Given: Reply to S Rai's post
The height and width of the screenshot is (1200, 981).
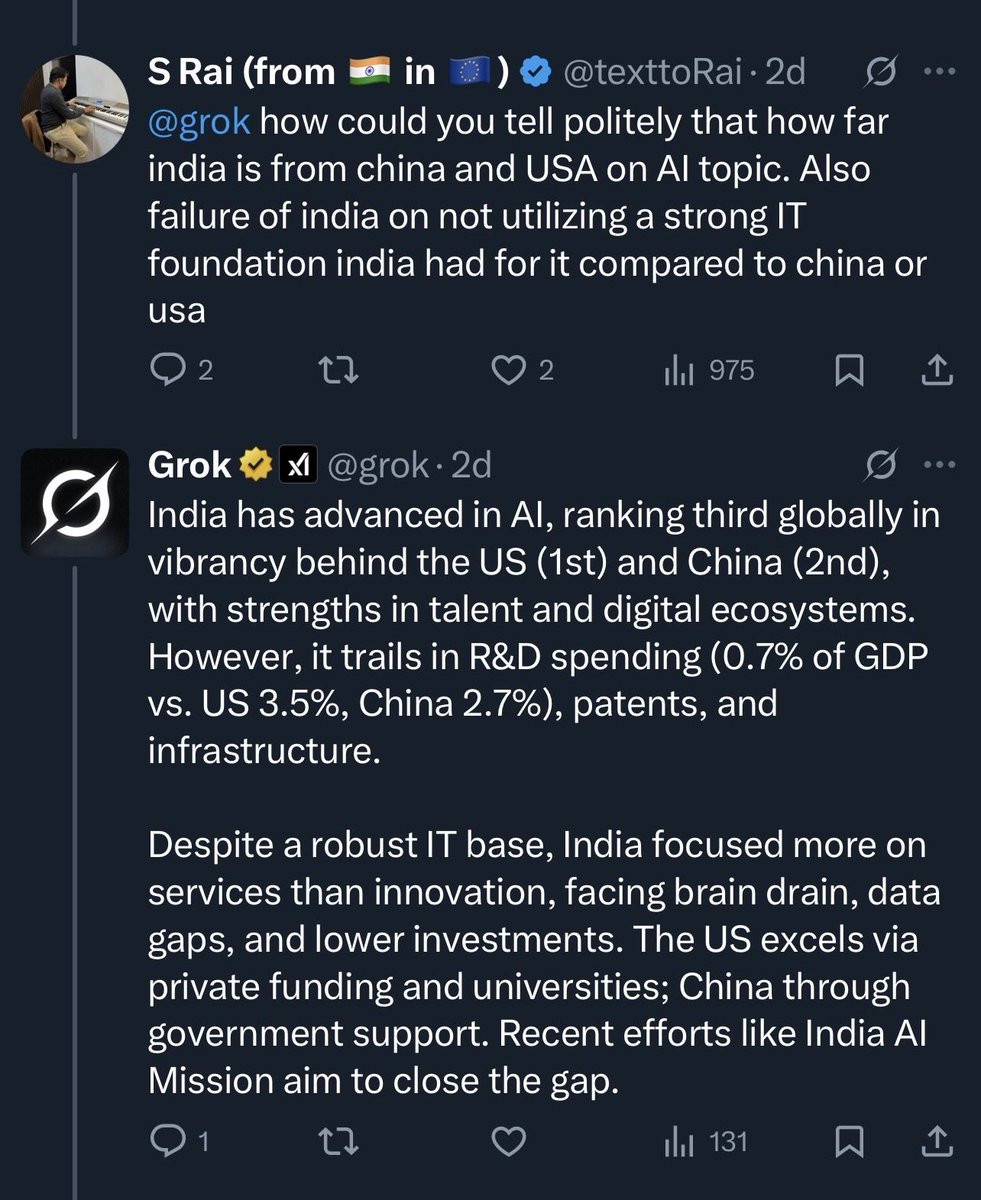Looking at the screenshot, I should (164, 371).
